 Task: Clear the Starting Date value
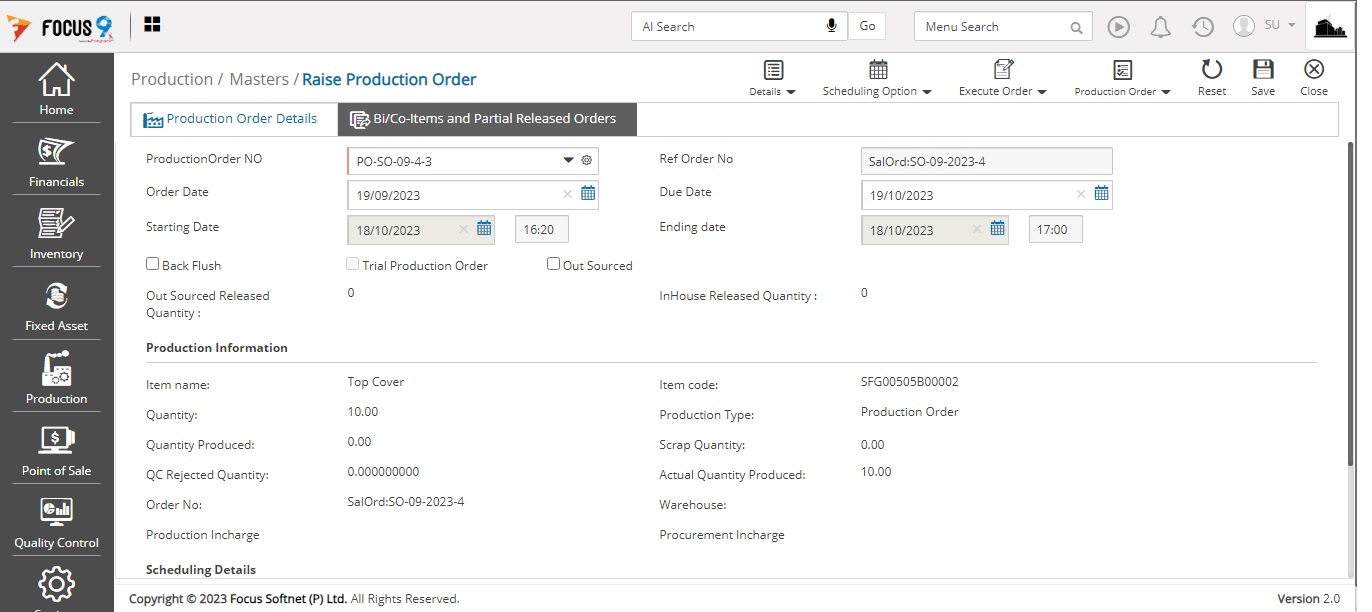(463, 230)
